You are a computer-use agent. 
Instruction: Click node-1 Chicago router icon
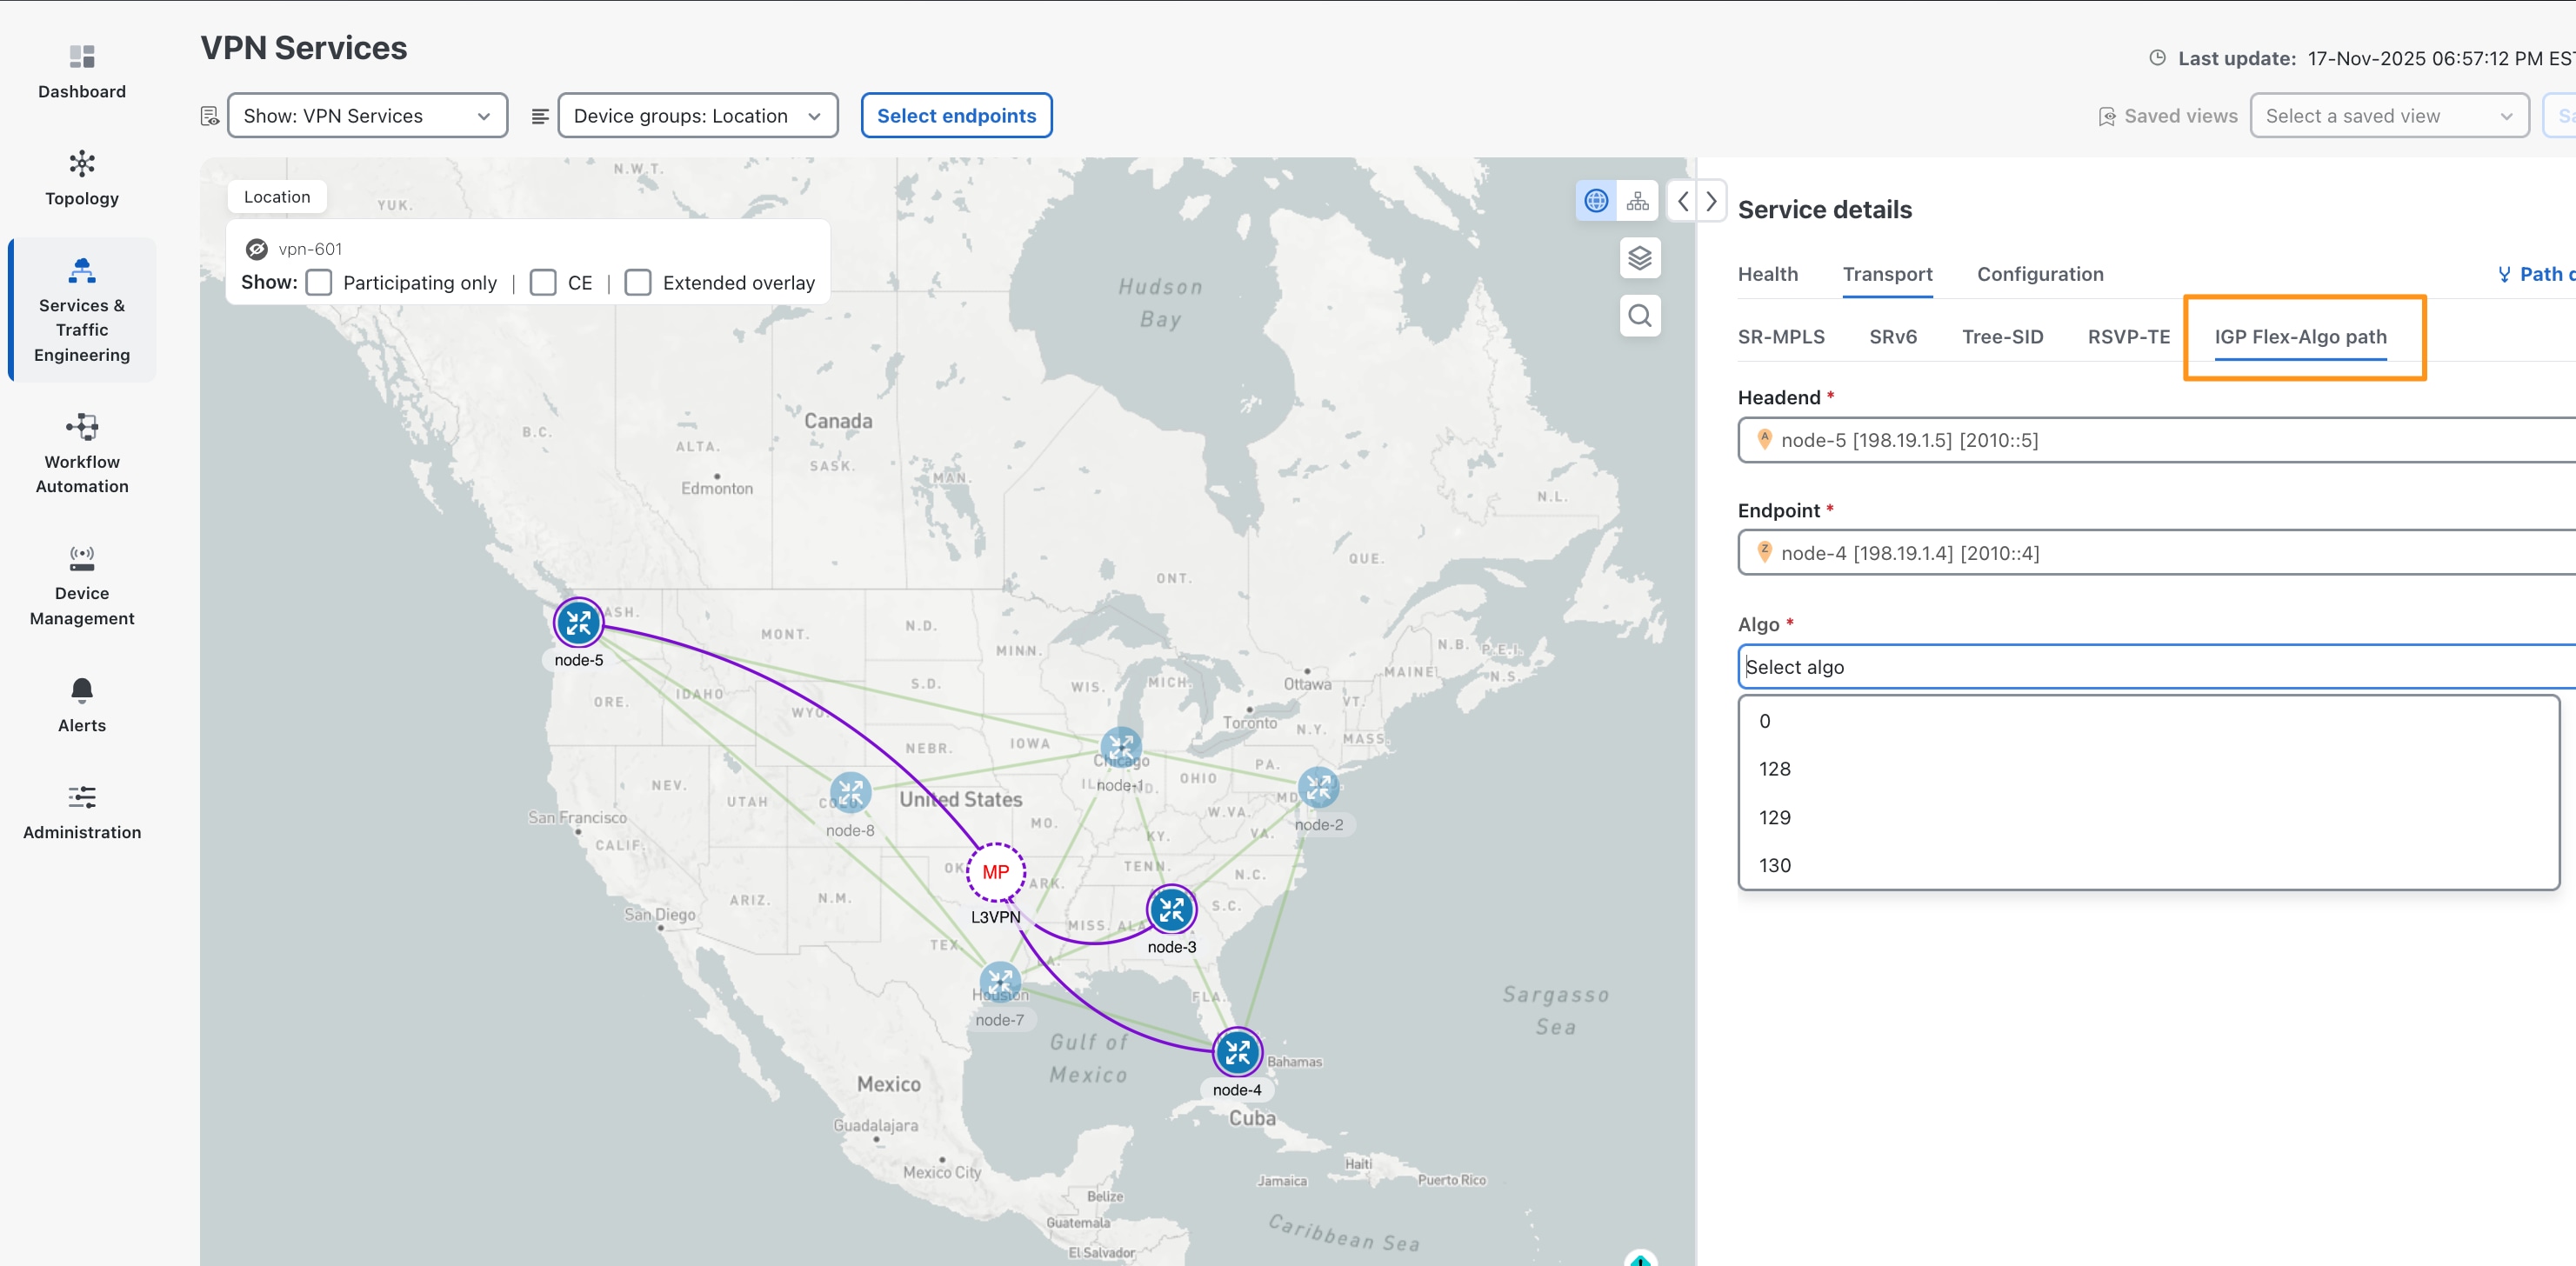tap(1121, 747)
